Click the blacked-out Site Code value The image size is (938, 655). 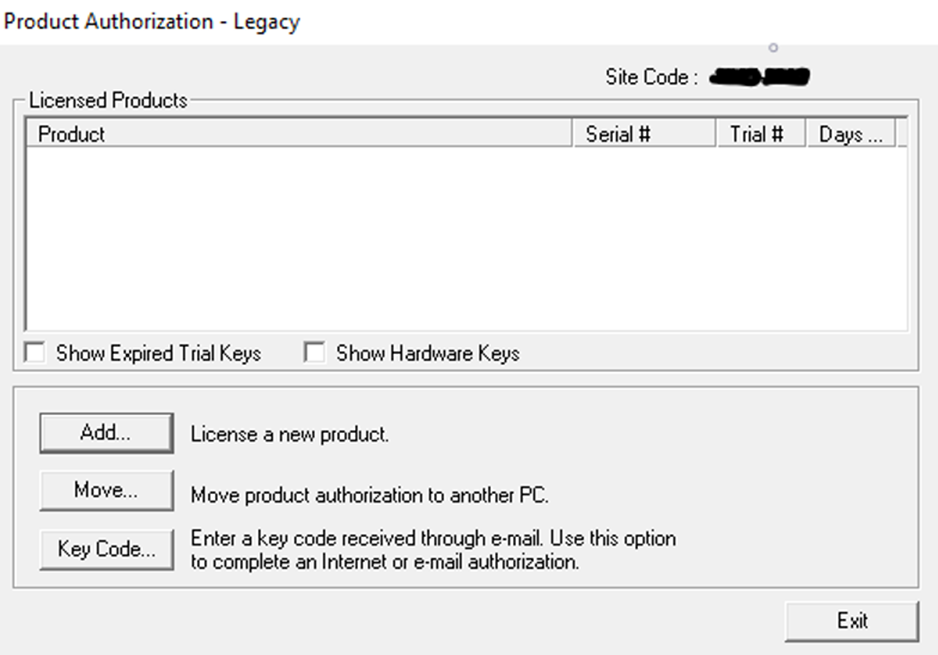(x=760, y=77)
